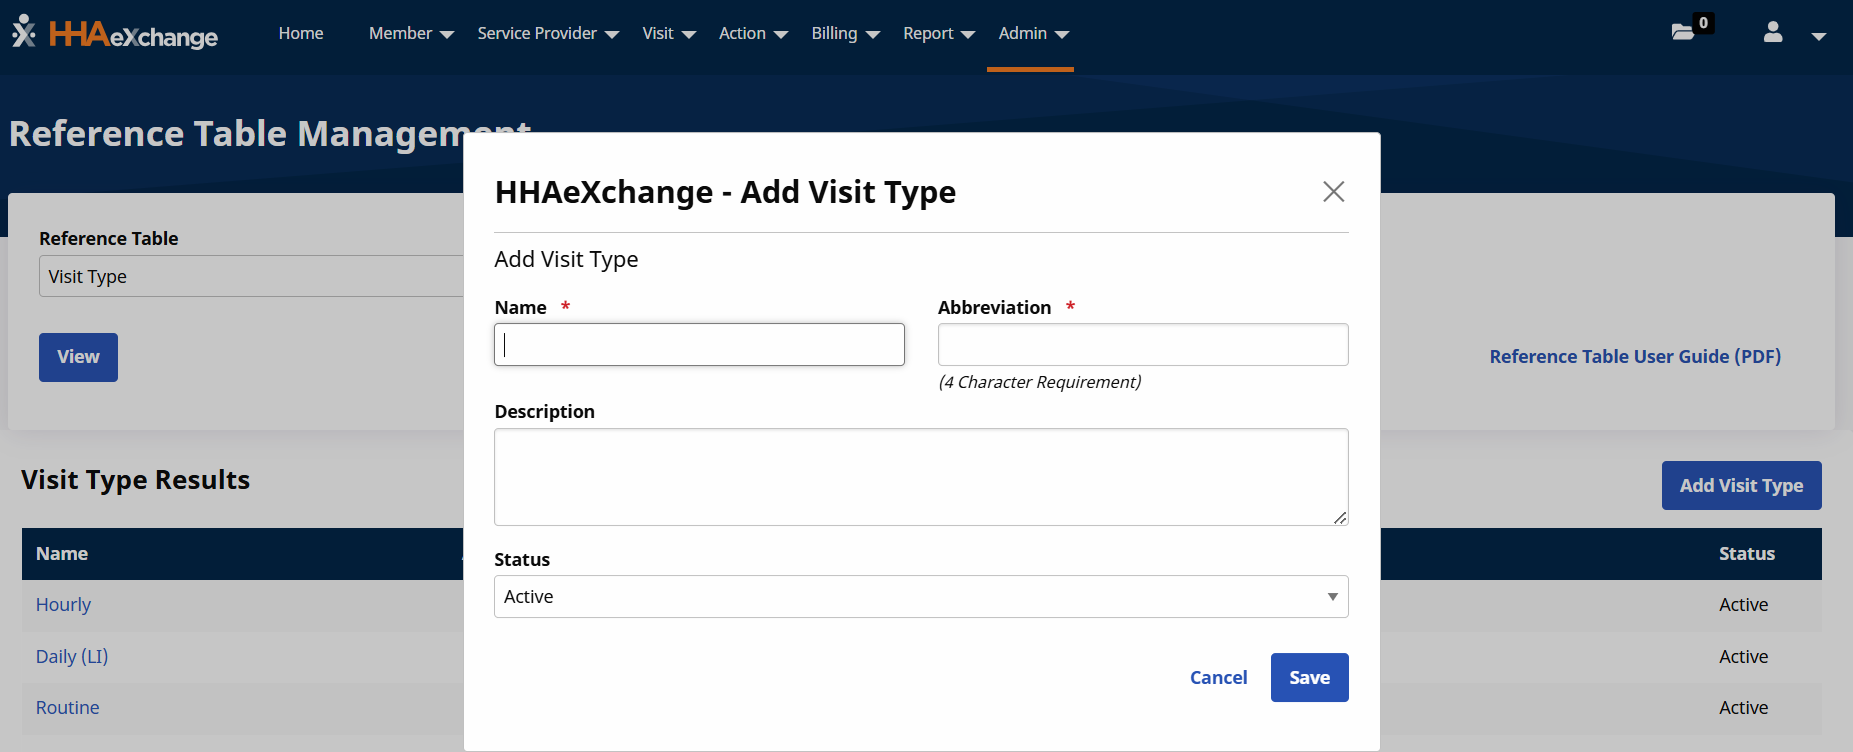The image size is (1853, 752).
Task: Open Reference Table User Guide PDF
Action: point(1635,357)
